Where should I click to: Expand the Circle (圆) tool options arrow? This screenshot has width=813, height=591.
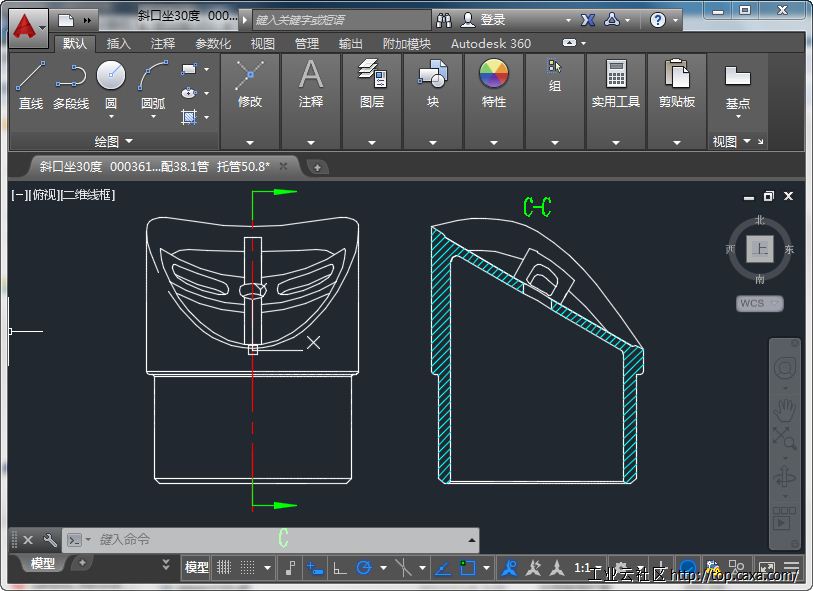[111, 118]
